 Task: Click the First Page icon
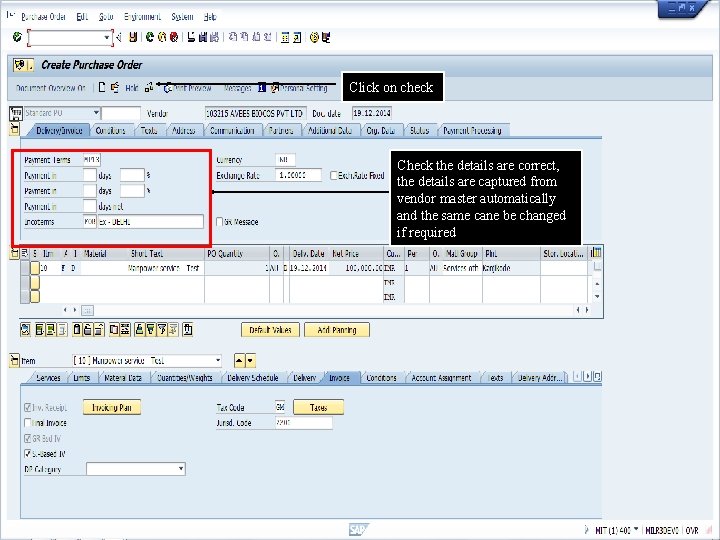[233, 37]
